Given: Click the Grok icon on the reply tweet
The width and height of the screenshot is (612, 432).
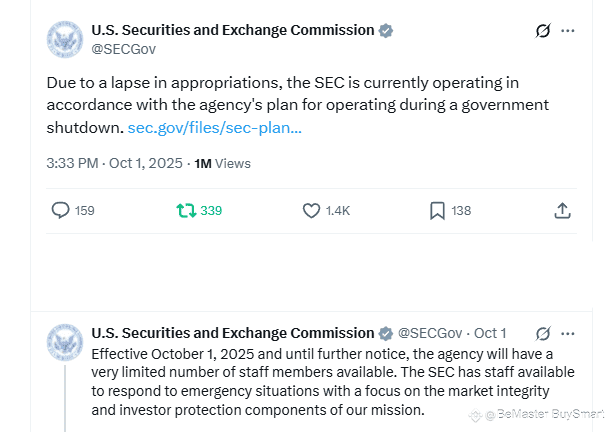Looking at the screenshot, I should (x=544, y=333).
